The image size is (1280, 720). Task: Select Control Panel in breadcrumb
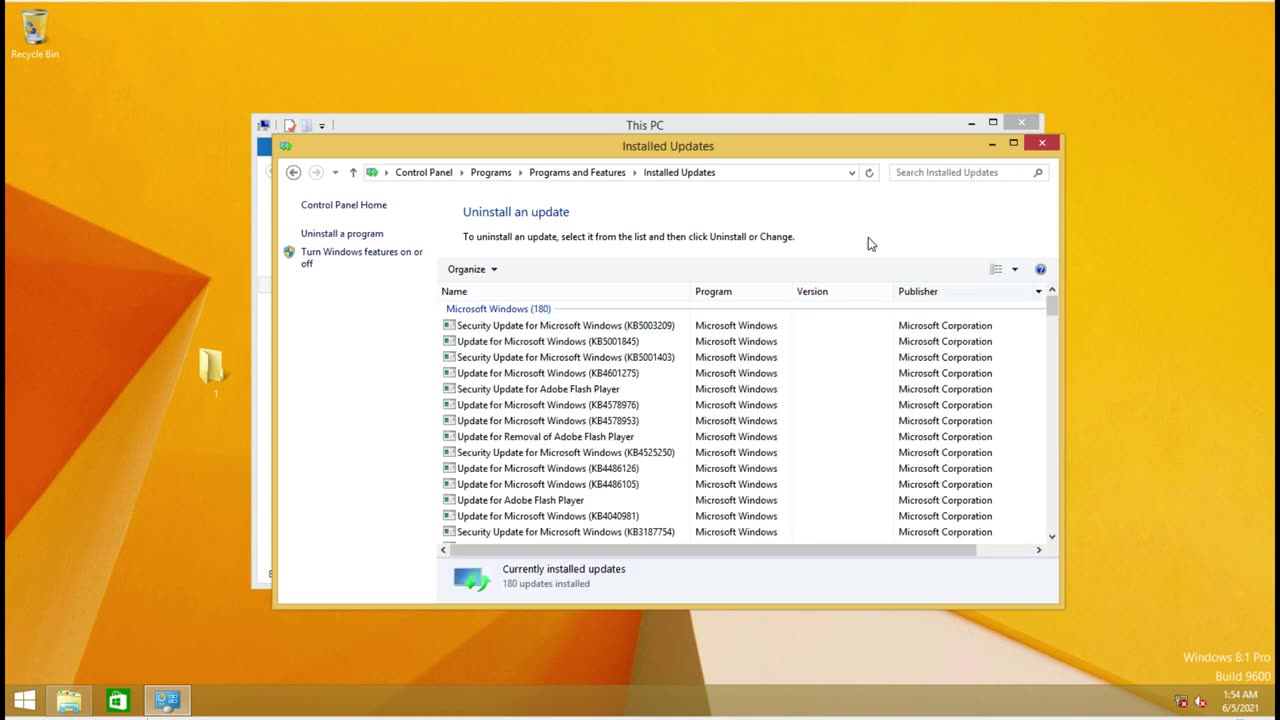[424, 172]
